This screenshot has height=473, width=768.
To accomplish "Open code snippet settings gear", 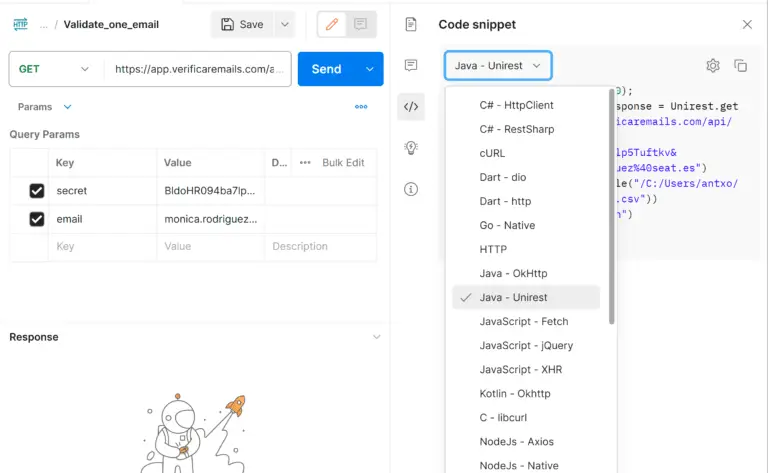I will [713, 66].
